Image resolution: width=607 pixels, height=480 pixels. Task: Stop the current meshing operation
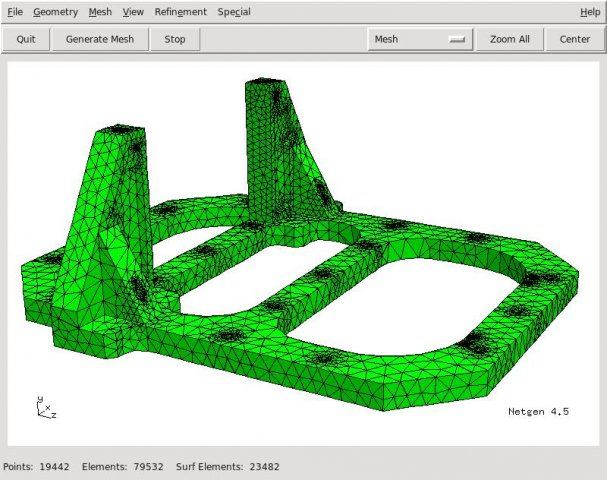(175, 39)
